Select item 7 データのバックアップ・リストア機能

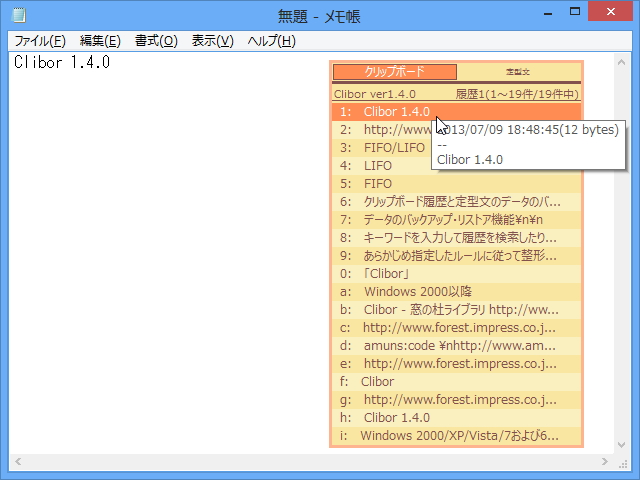click(x=456, y=220)
